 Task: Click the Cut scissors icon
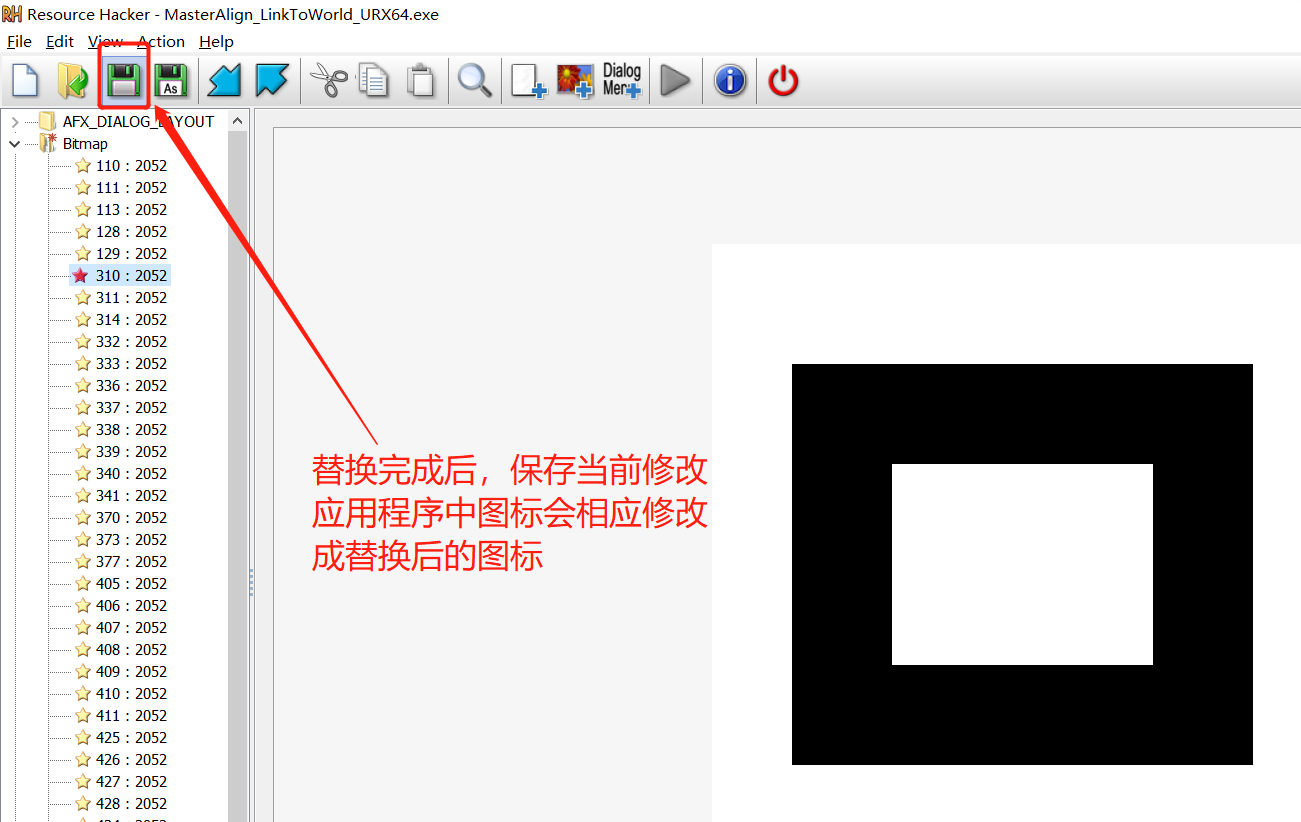(x=327, y=81)
